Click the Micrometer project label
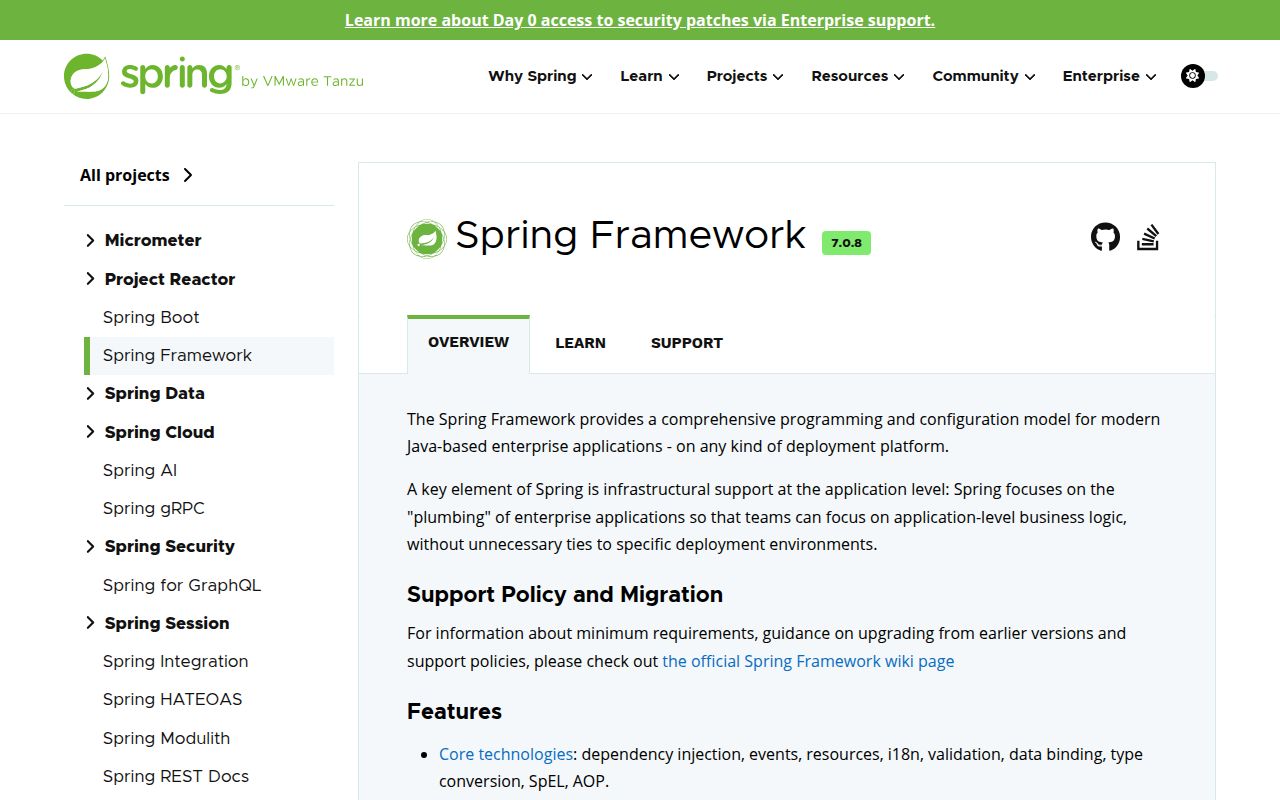This screenshot has width=1280, height=800. pos(153,240)
